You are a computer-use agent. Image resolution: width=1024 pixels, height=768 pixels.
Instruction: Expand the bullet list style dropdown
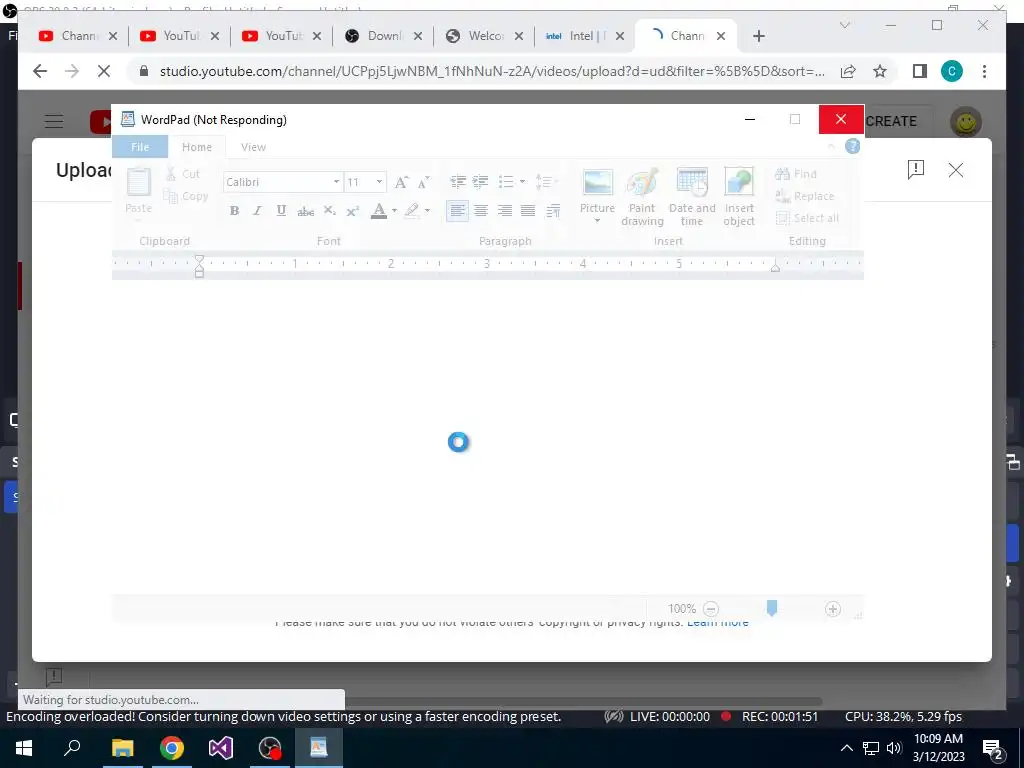(522, 182)
